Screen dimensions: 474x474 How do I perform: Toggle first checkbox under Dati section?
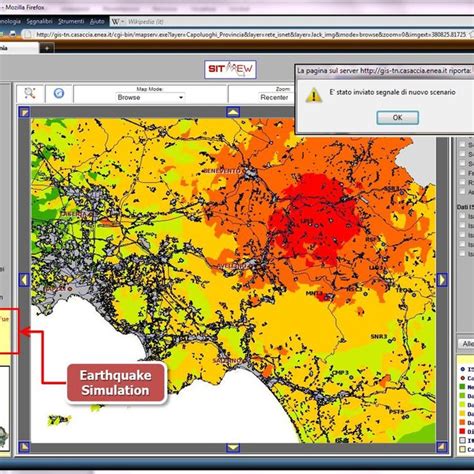(462, 216)
